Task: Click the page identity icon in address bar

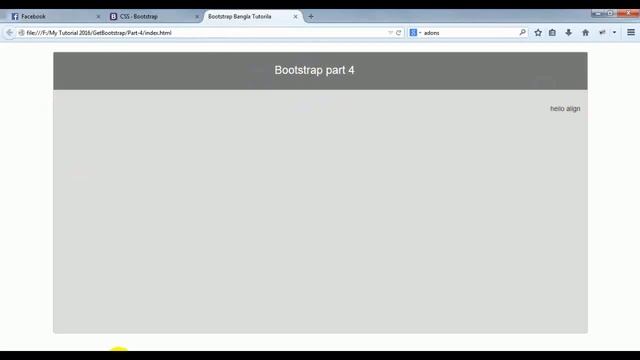Action: (21, 33)
